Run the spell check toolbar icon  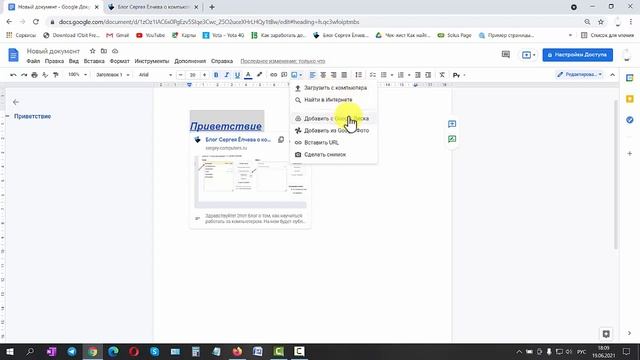(45, 75)
